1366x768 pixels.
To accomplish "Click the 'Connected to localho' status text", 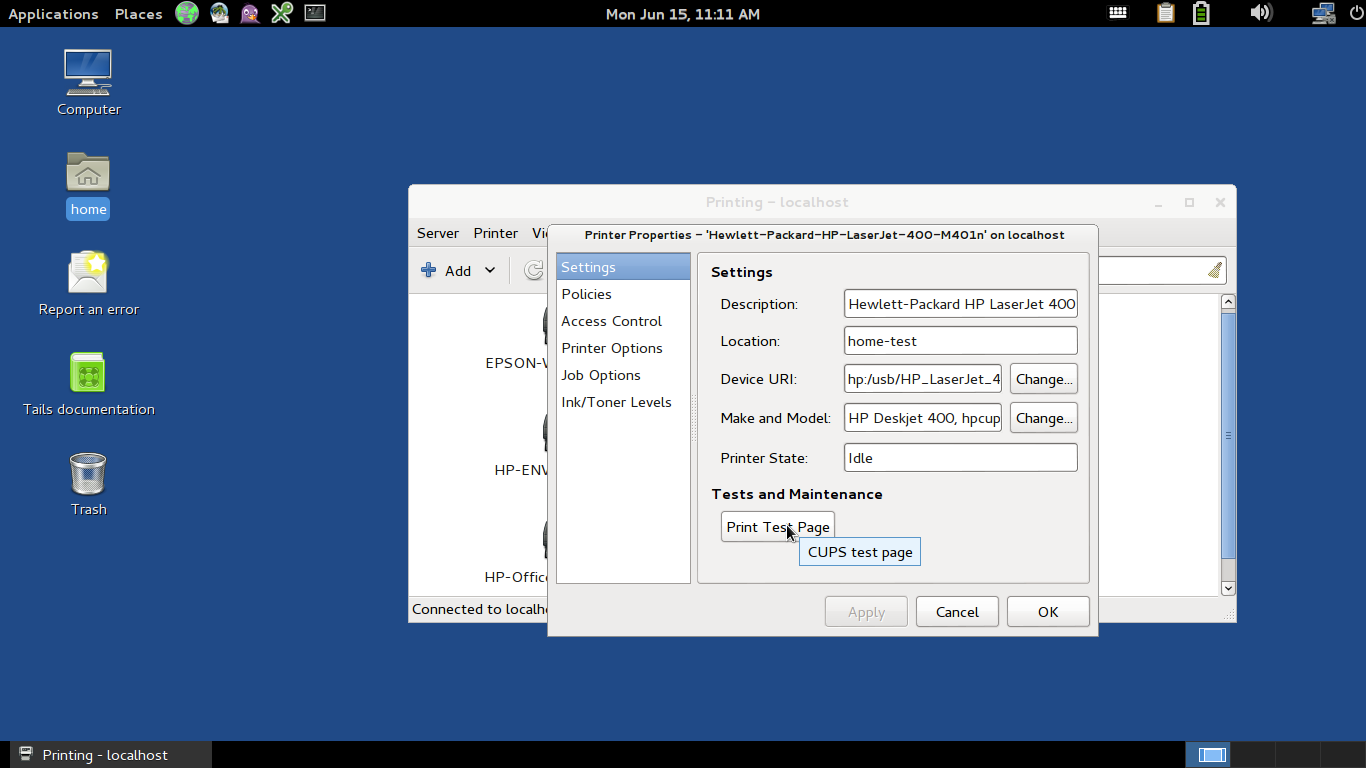I will click(x=480, y=609).
